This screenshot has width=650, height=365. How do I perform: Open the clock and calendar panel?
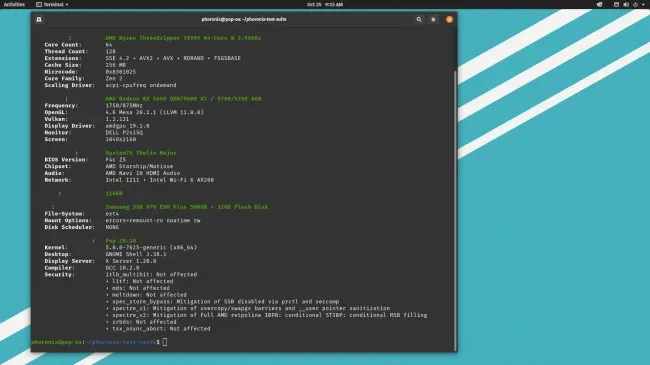pyautogui.click(x=325, y=5)
